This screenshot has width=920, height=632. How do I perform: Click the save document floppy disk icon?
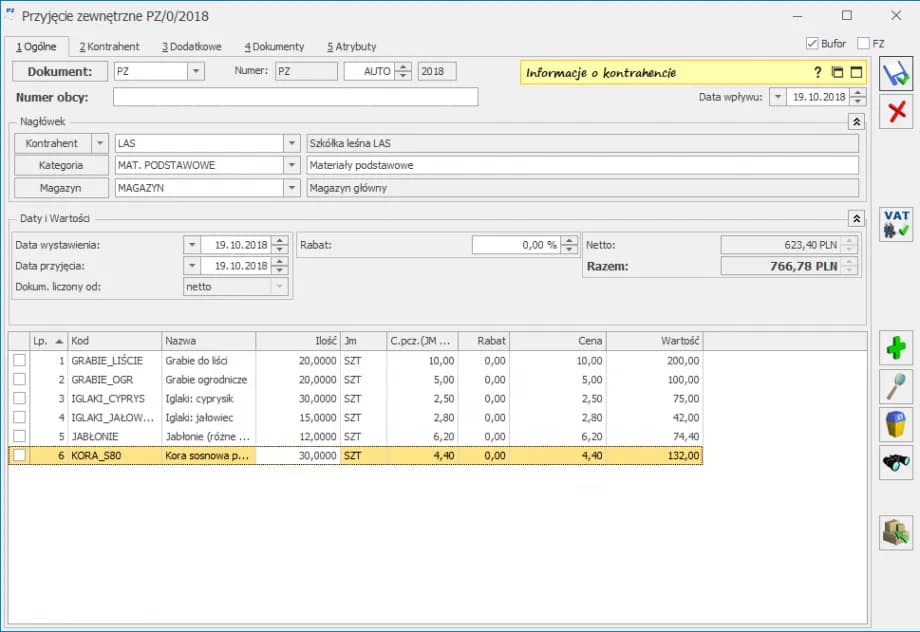tap(895, 74)
